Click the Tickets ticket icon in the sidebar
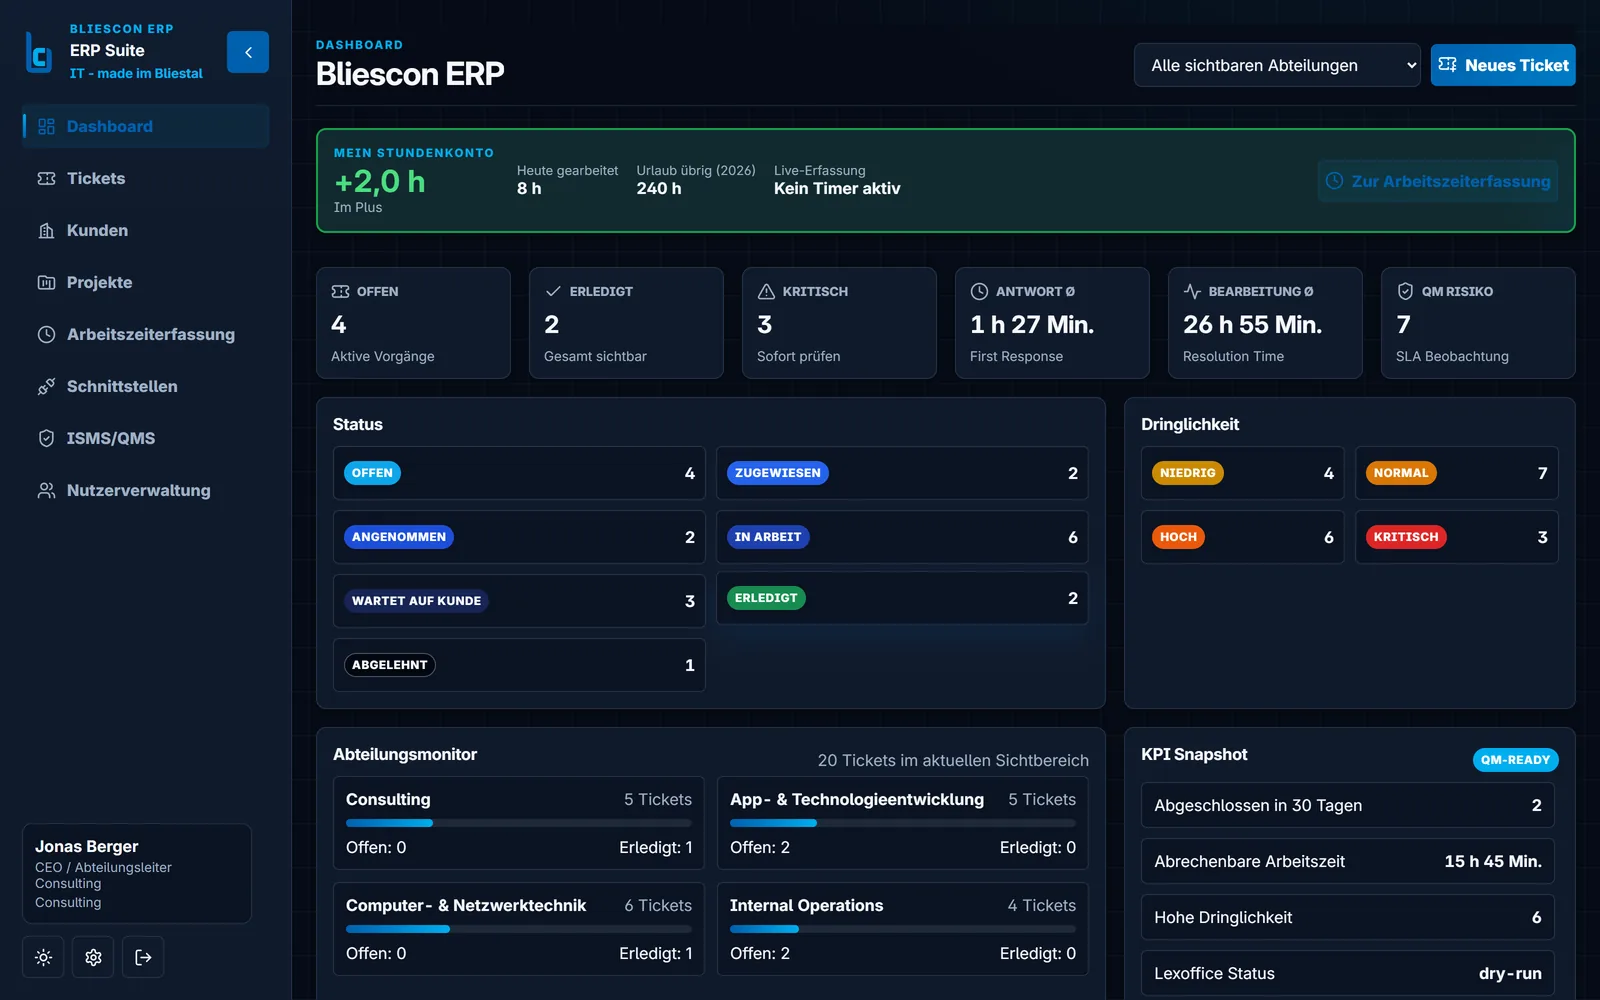This screenshot has width=1600, height=1000. pyautogui.click(x=46, y=178)
